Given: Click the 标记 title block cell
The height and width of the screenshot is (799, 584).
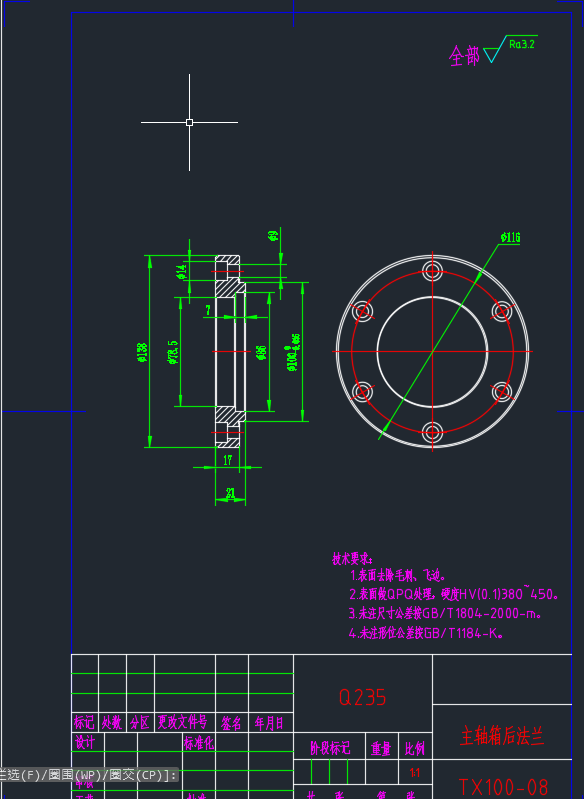Looking at the screenshot, I should click(x=84, y=723).
